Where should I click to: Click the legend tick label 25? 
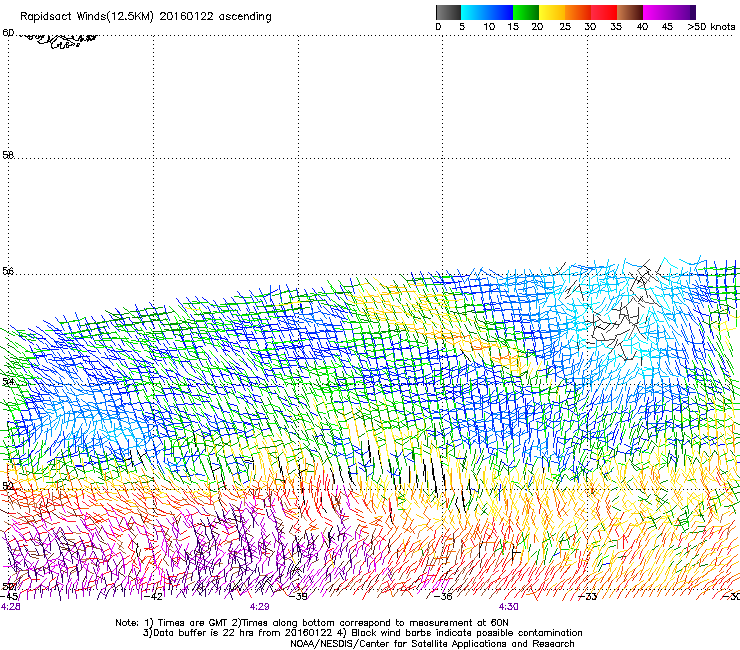point(565,27)
